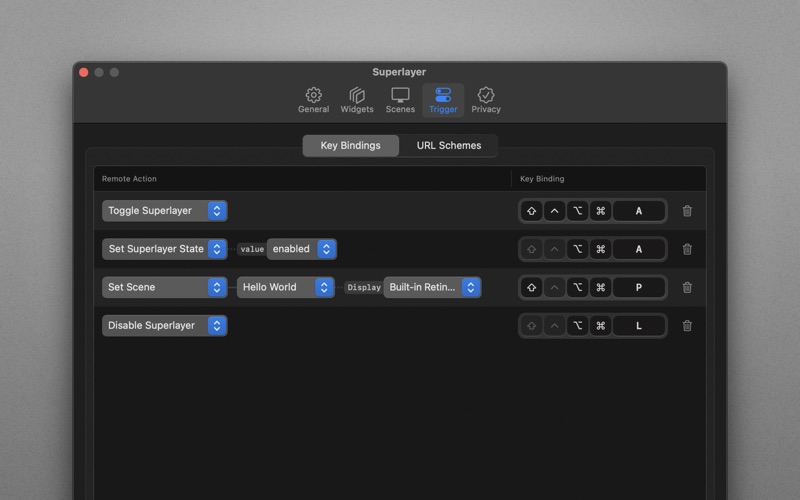Viewport: 800px width, 500px height.
Task: Open the Toggle Superlayer action dropdown
Action: (165, 211)
